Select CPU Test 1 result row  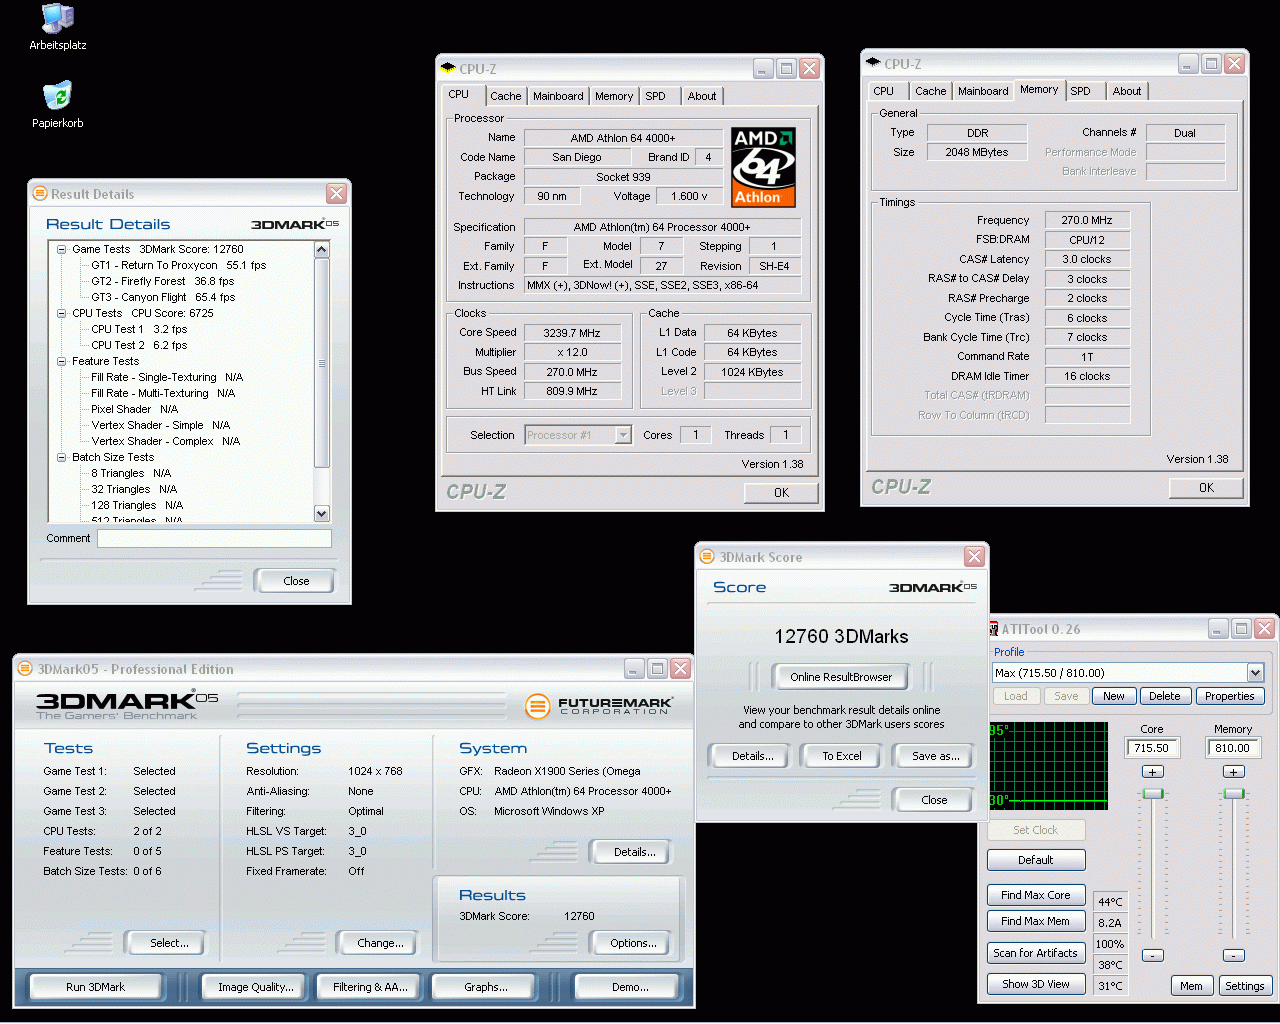pos(139,329)
